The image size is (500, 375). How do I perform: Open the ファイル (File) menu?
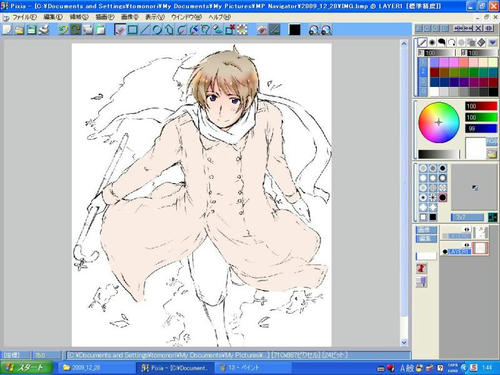point(24,17)
